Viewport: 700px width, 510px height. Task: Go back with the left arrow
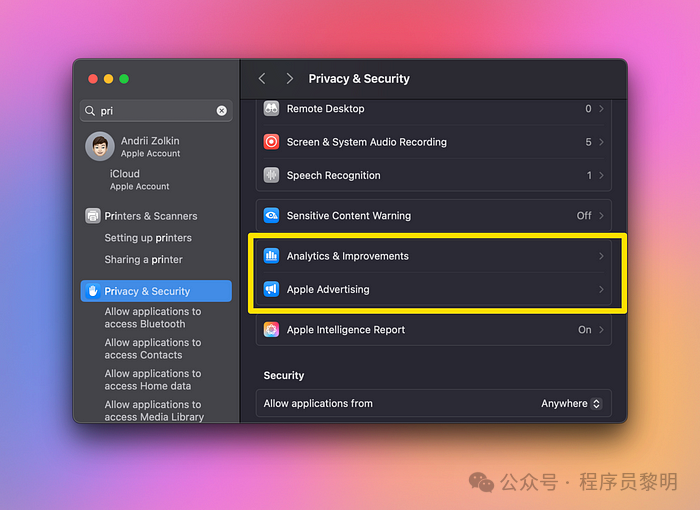click(262, 79)
